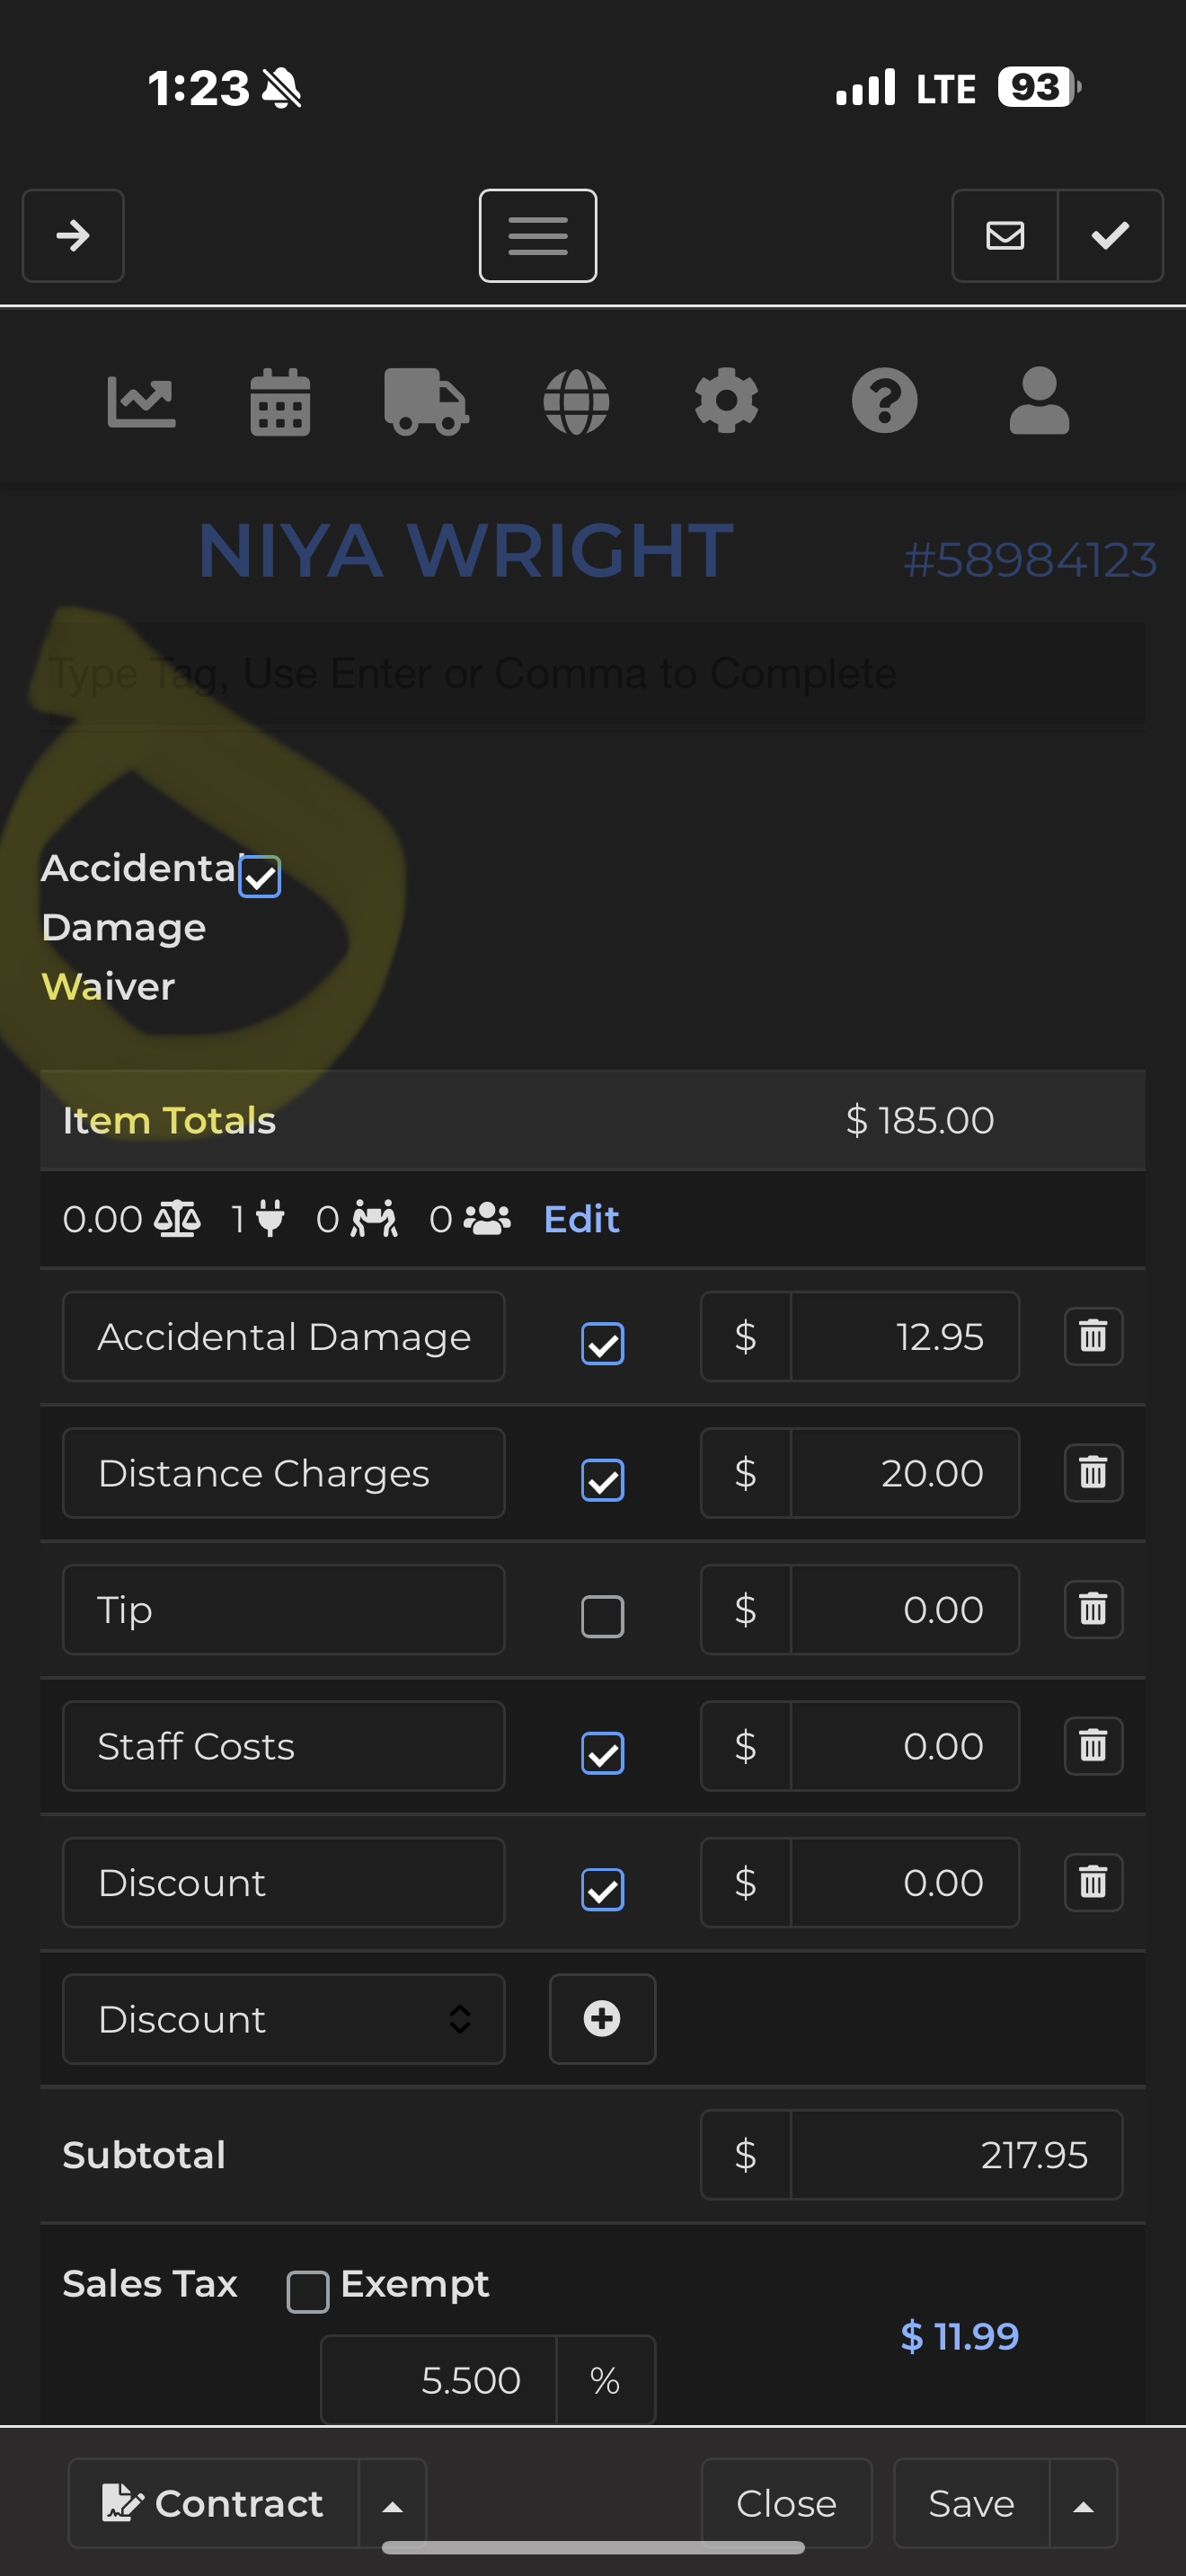
Task: Delete the Distance Charges fee row
Action: 1093,1473
